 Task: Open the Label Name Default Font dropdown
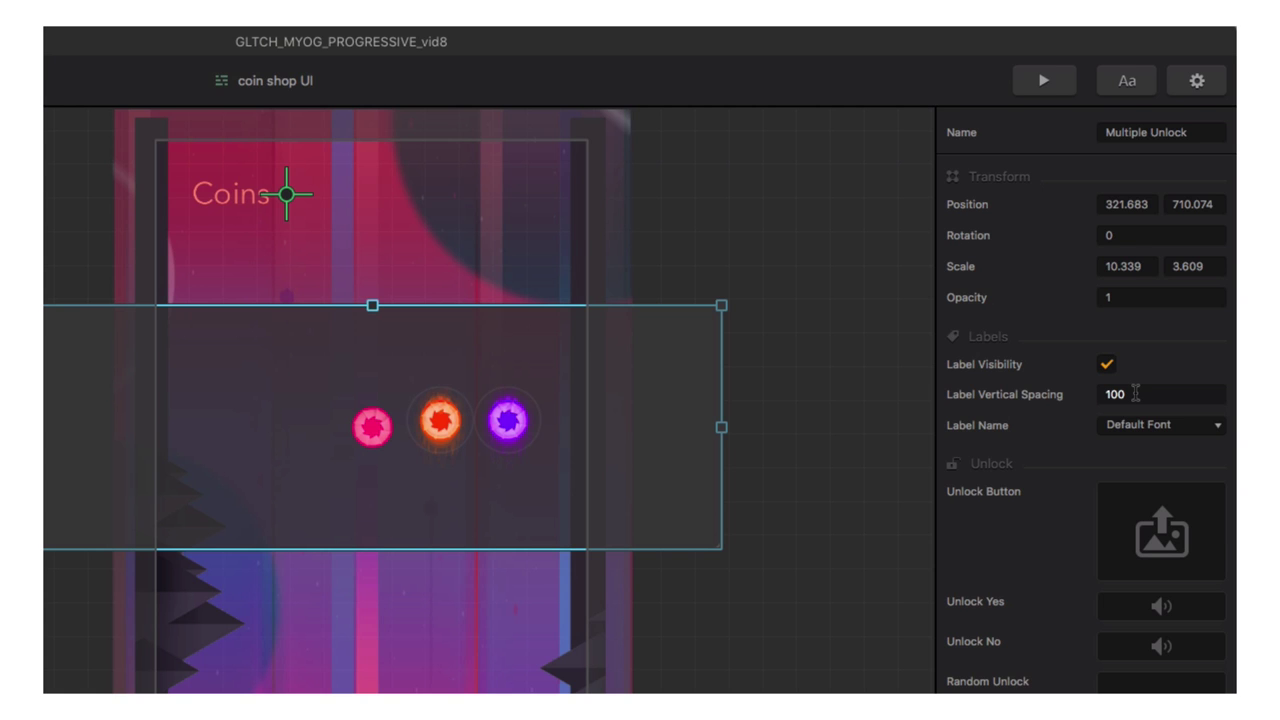coord(1161,425)
